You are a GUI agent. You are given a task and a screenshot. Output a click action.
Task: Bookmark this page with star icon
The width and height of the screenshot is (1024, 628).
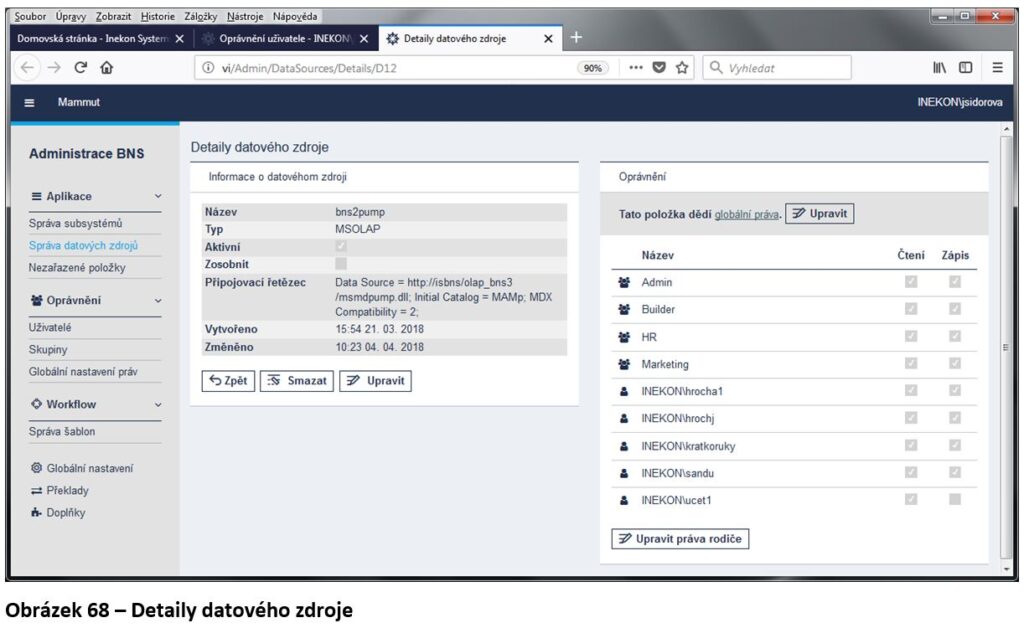(x=682, y=67)
